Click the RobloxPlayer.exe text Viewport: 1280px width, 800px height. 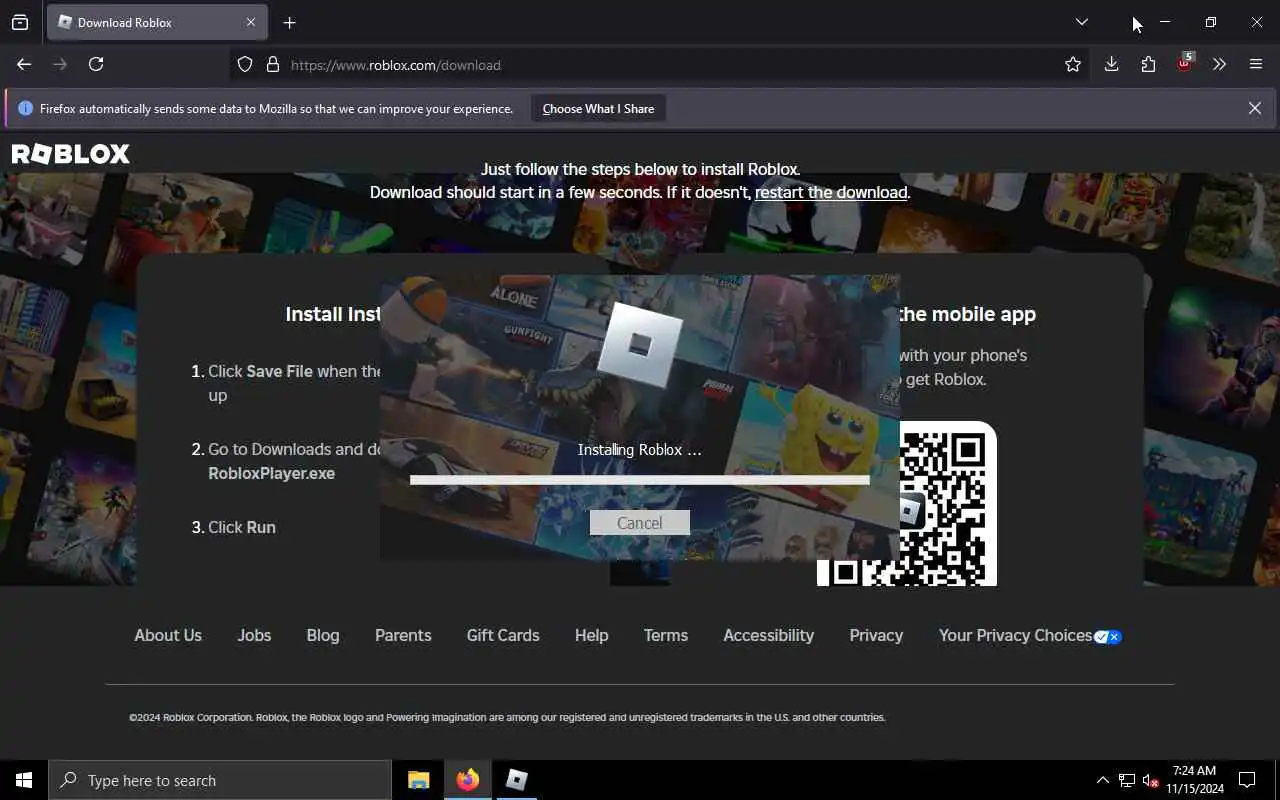pos(271,473)
